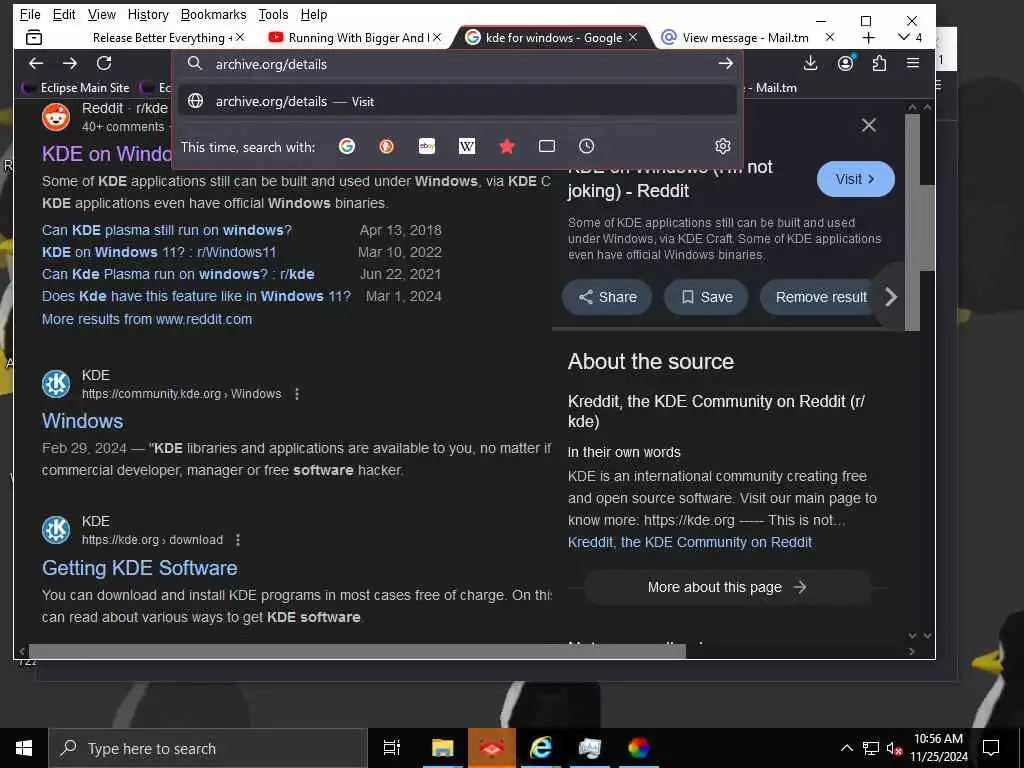Launch Internet Explorer from taskbar
The width and height of the screenshot is (1024, 768).
[x=541, y=748]
